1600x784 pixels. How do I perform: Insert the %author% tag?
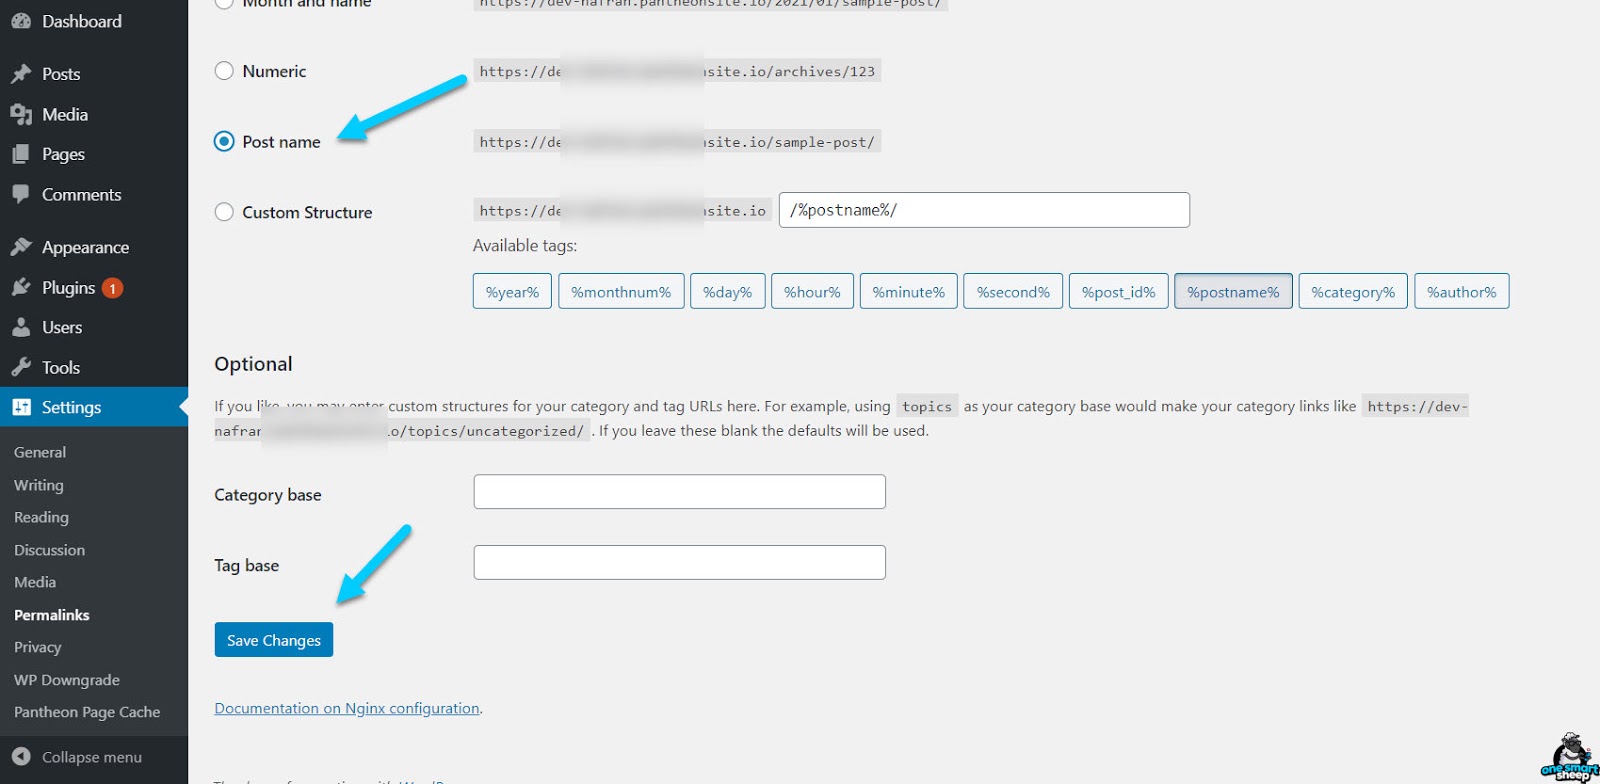(1461, 292)
